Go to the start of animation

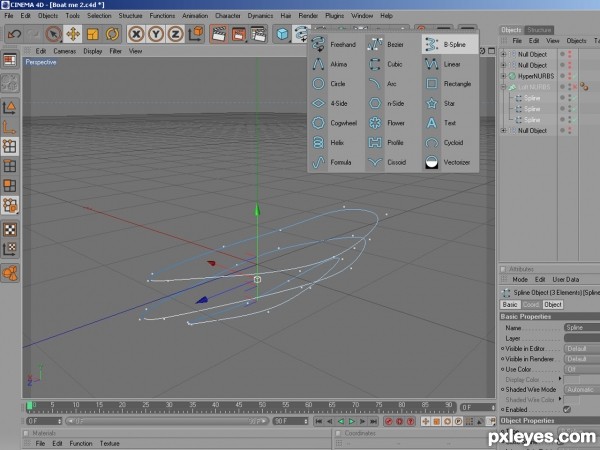pyautogui.click(x=318, y=421)
